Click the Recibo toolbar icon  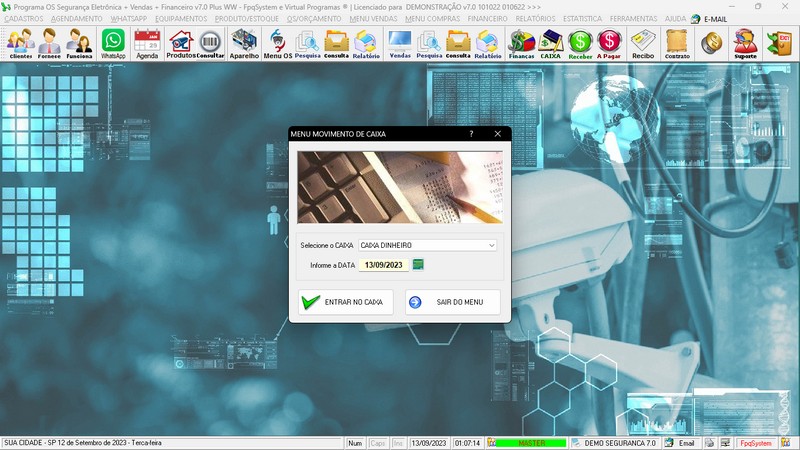point(643,43)
